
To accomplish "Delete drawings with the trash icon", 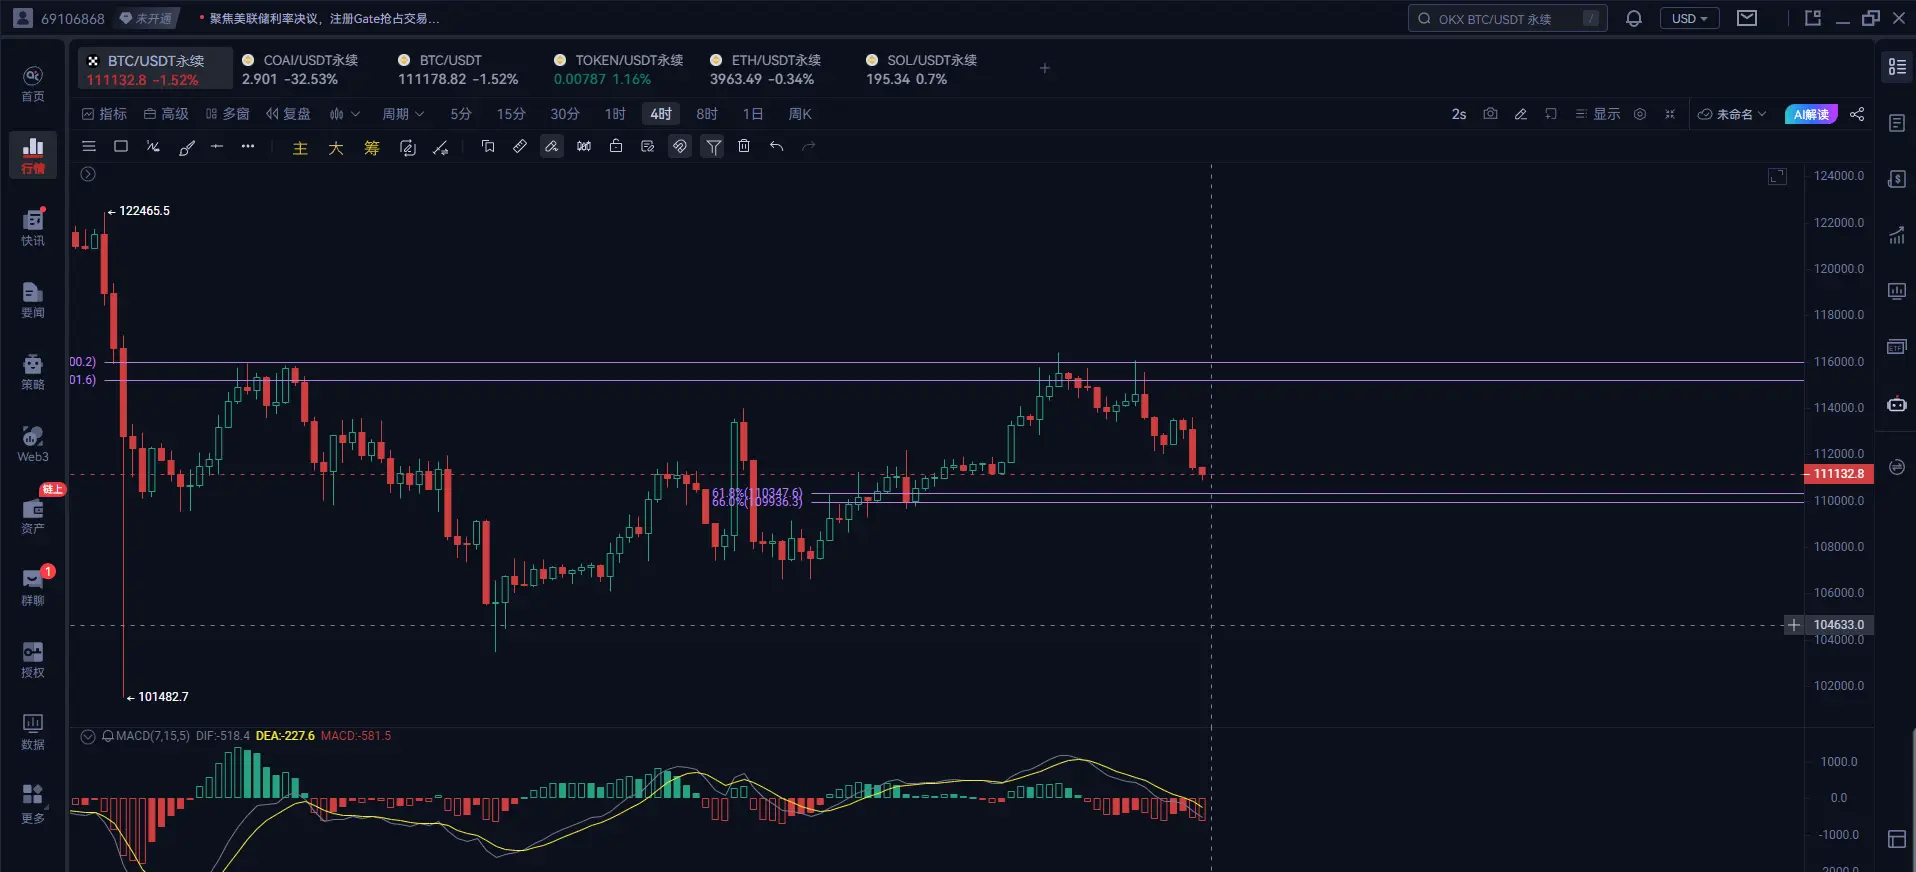I will pyautogui.click(x=744, y=147).
